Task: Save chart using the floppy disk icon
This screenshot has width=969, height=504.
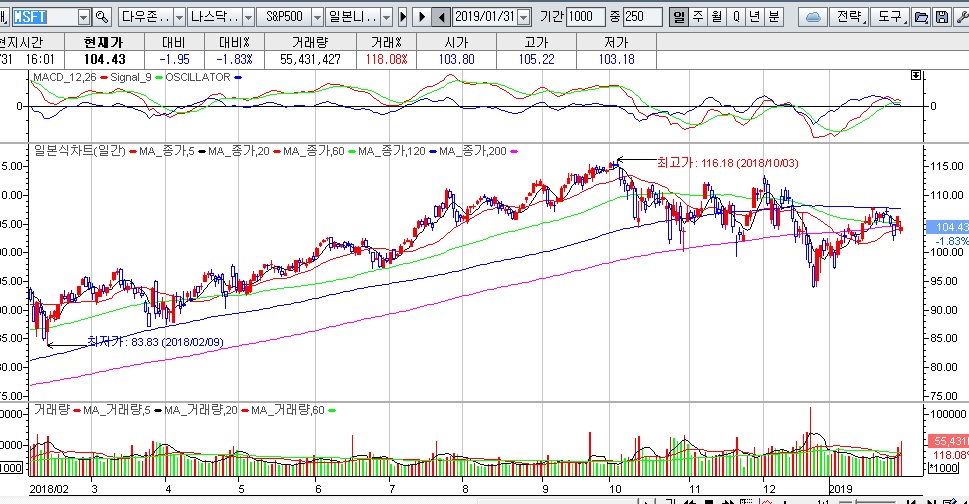Action: [939, 17]
